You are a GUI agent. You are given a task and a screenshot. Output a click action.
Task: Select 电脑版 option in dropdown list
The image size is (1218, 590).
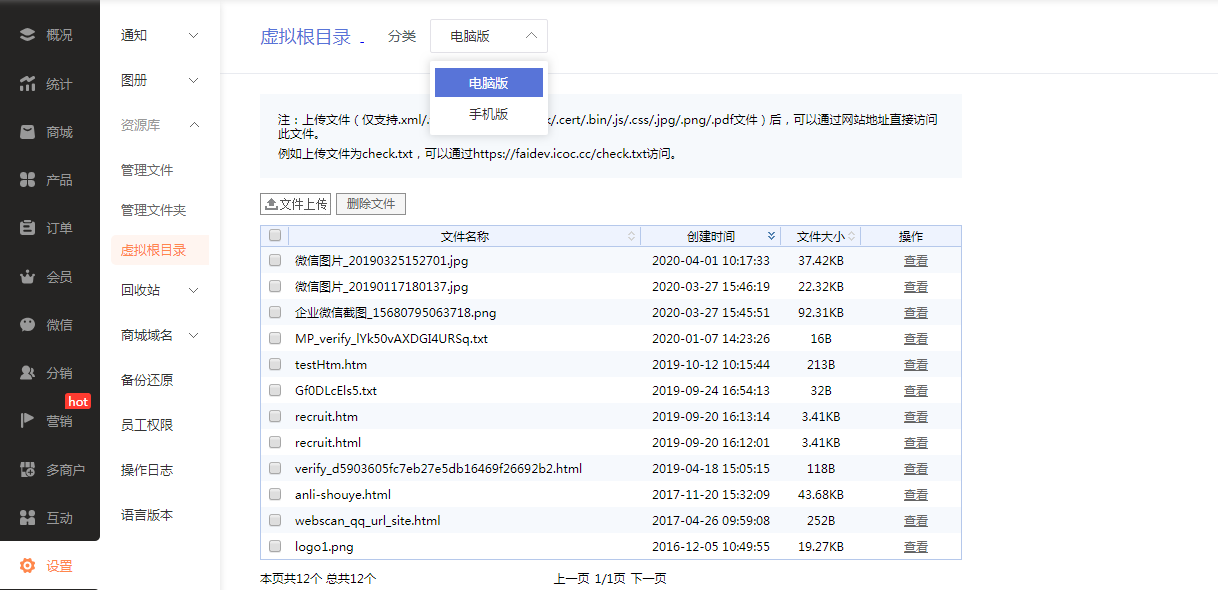click(x=489, y=83)
